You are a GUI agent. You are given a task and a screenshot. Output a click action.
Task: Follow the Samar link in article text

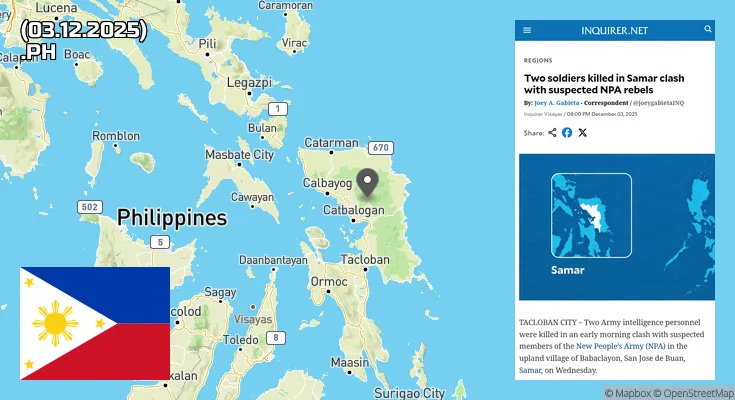point(530,370)
